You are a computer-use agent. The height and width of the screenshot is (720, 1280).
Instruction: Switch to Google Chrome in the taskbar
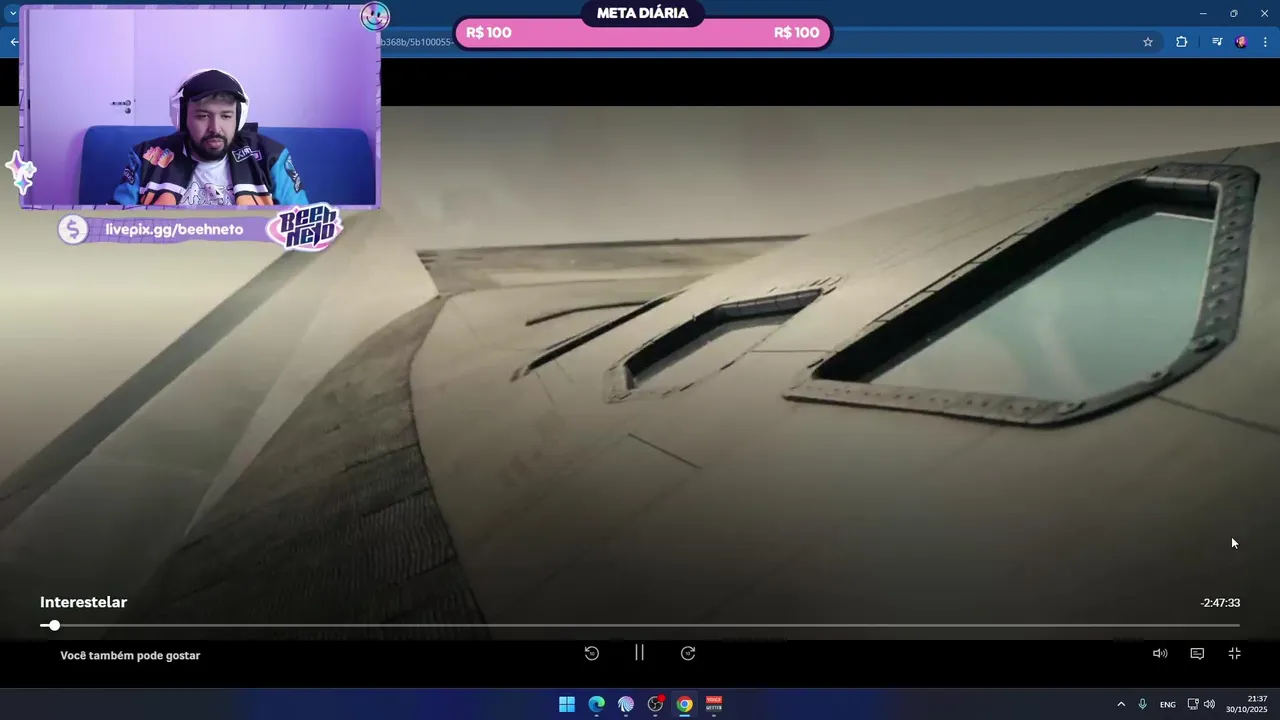[x=684, y=704]
